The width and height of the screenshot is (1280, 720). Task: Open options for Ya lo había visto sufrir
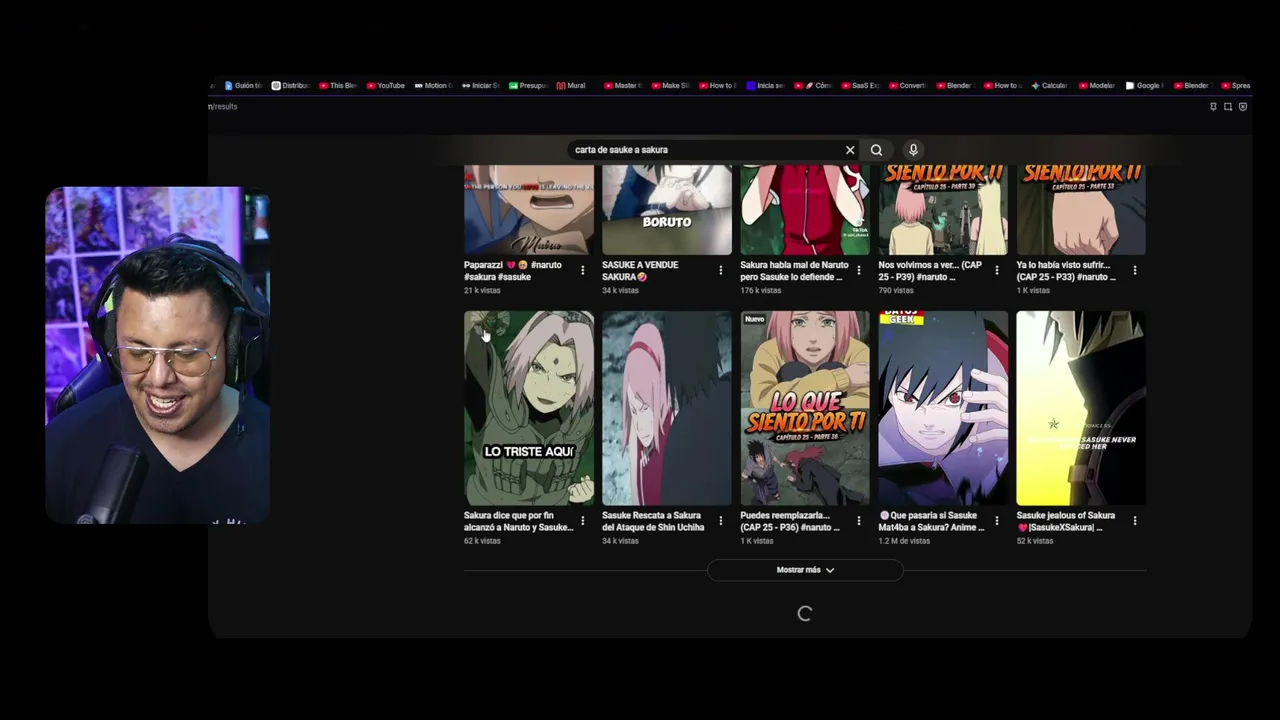click(1135, 271)
